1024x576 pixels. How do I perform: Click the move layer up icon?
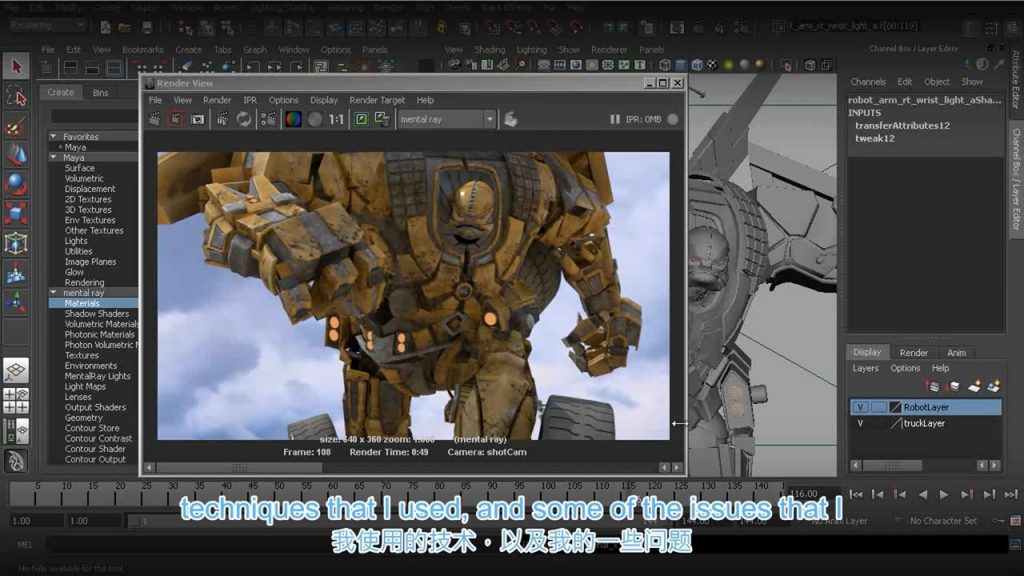pyautogui.click(x=933, y=387)
